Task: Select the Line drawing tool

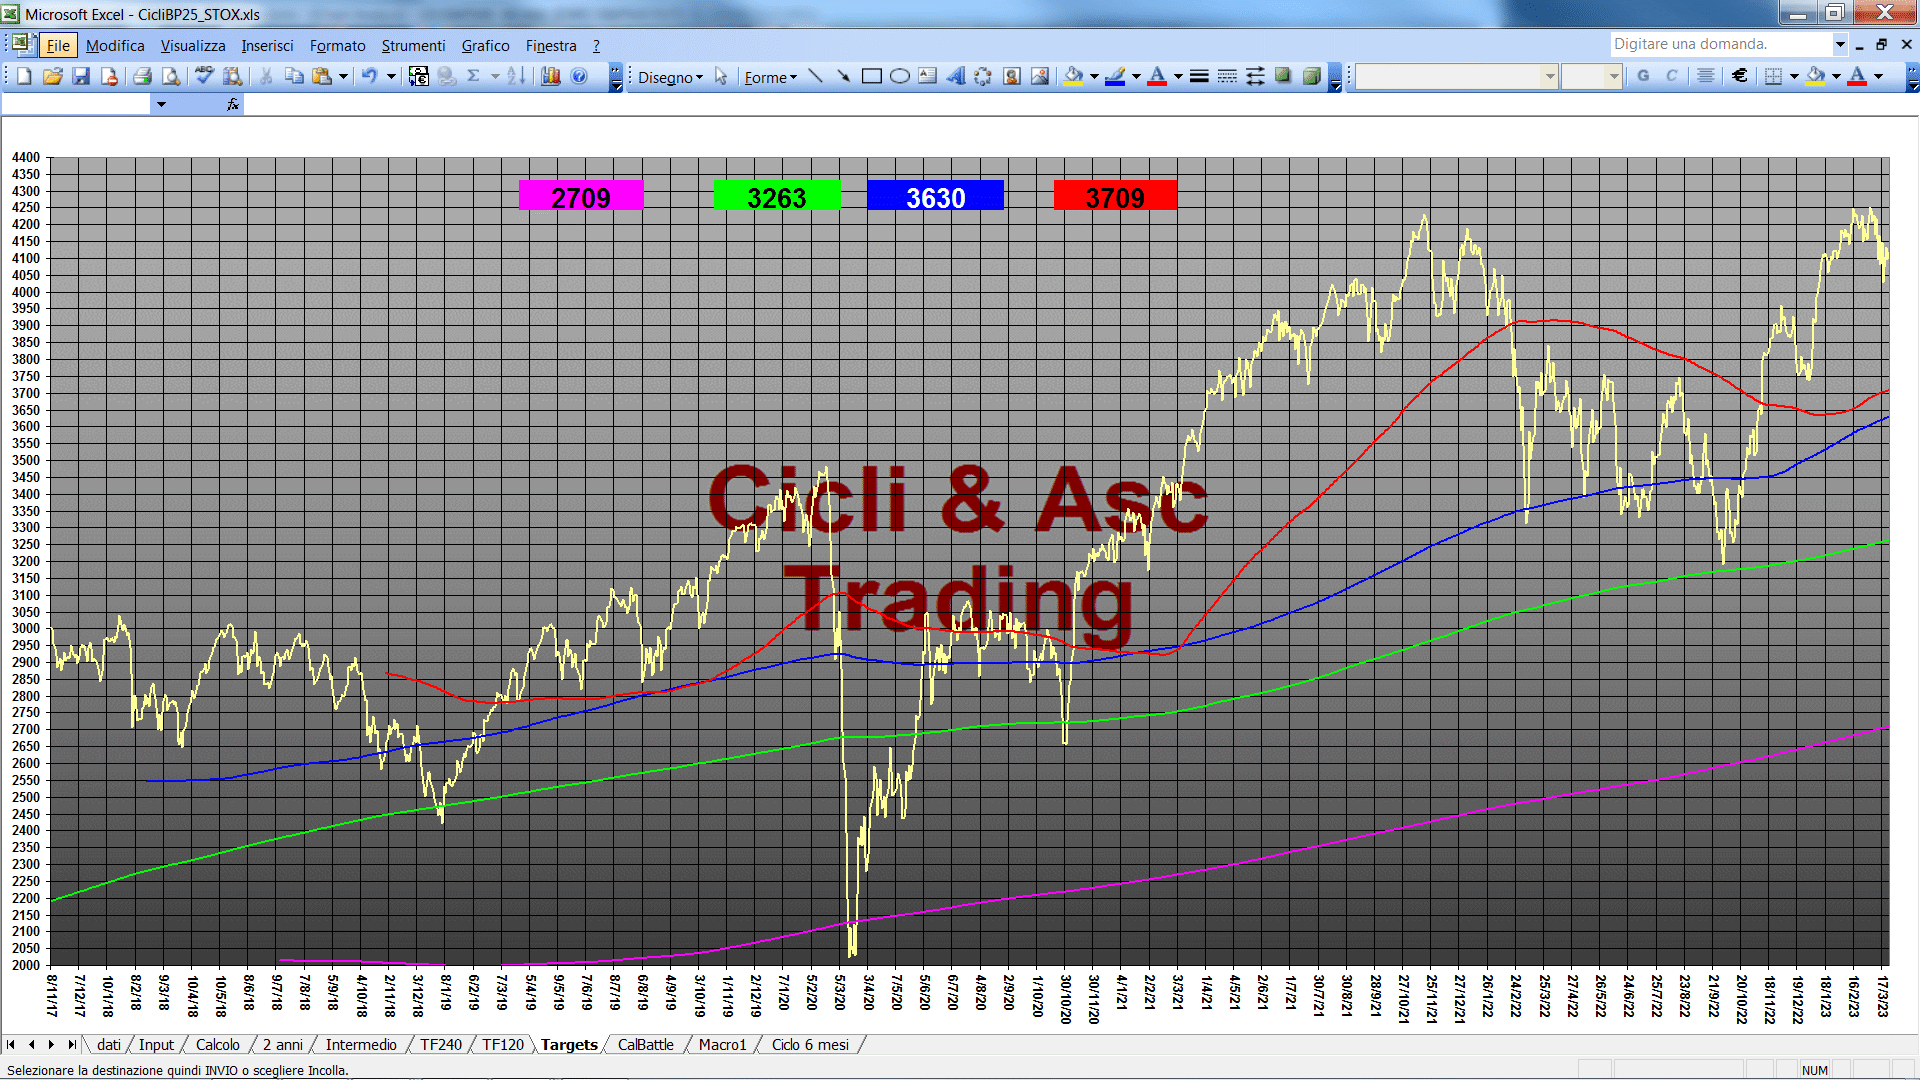Action: point(815,76)
